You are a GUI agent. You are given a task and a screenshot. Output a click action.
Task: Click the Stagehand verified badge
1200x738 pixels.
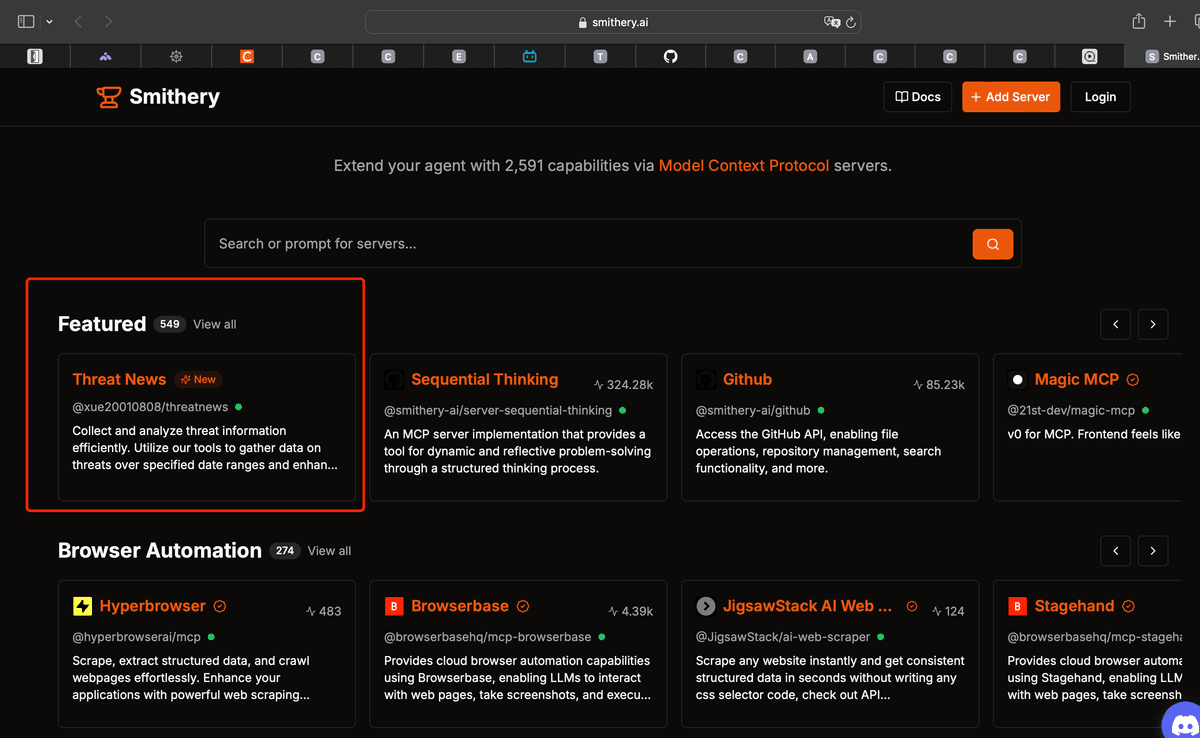pos(1129,606)
